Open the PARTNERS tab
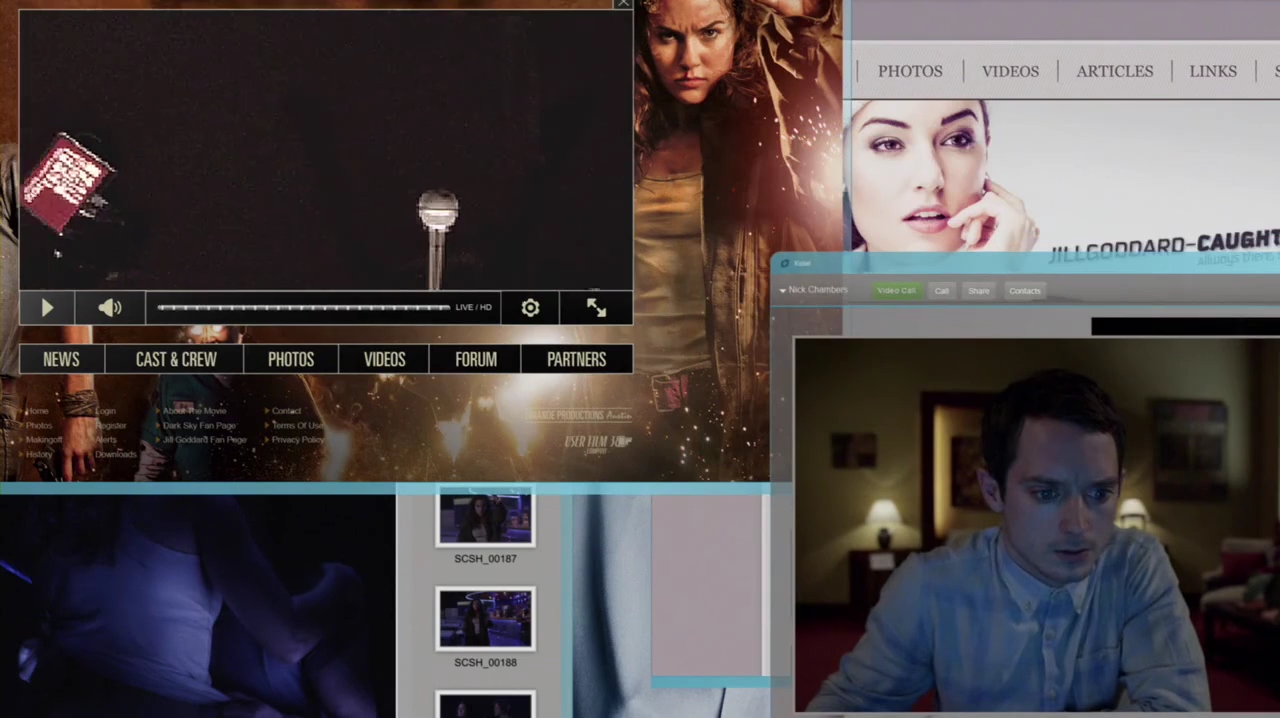Image resolution: width=1280 pixels, height=718 pixels. (577, 359)
